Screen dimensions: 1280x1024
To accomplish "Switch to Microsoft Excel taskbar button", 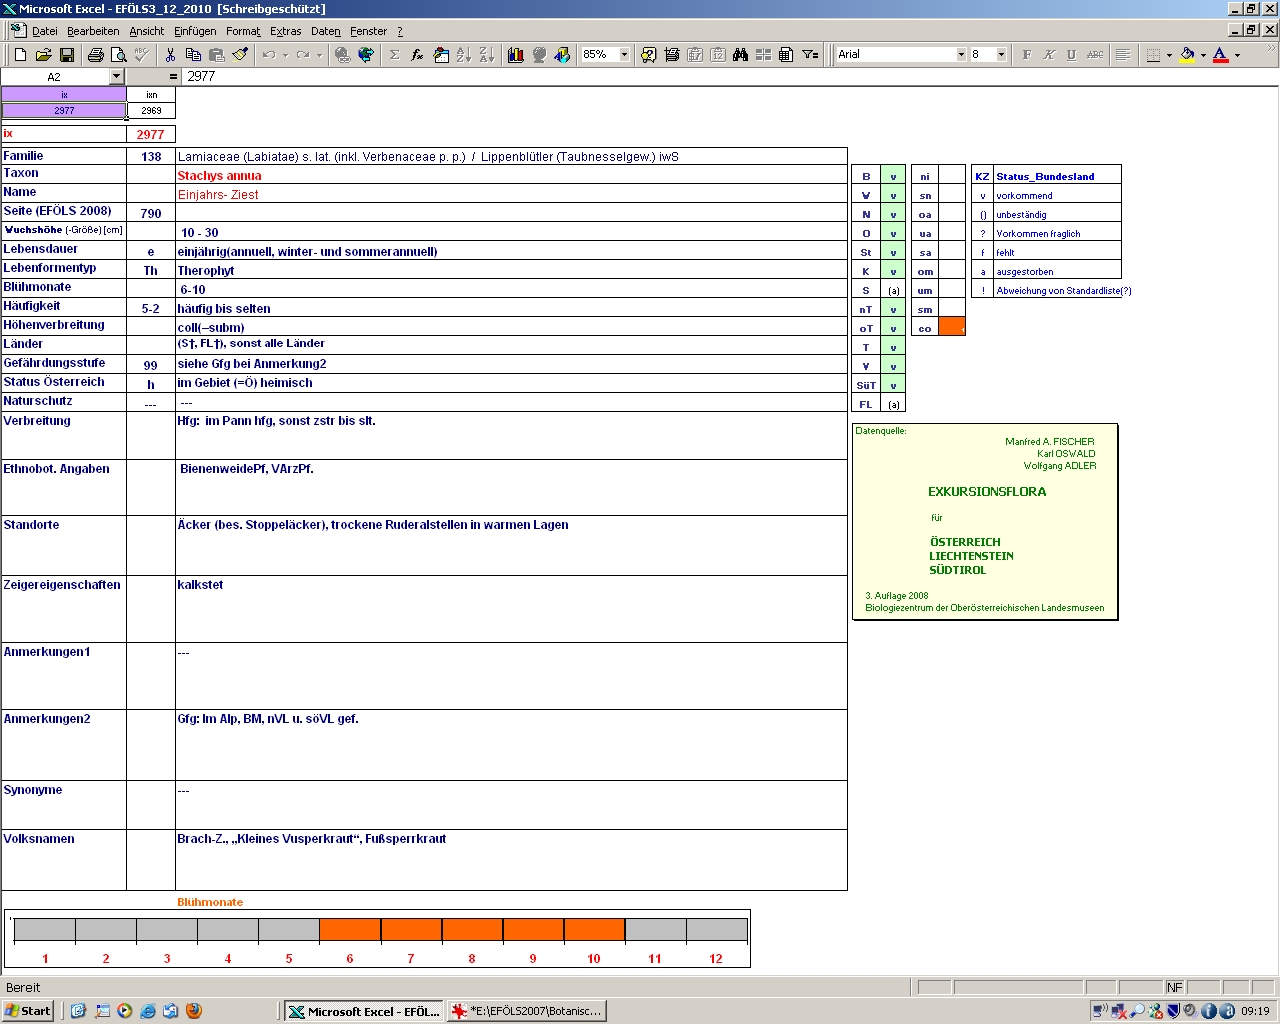I will point(364,1011).
